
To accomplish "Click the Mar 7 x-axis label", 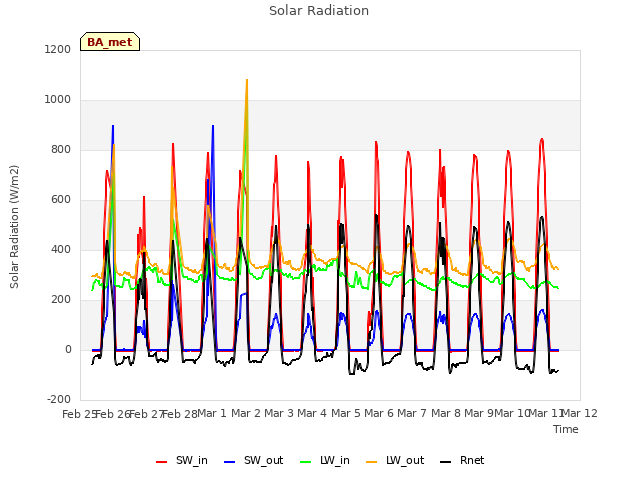I will point(412,413).
